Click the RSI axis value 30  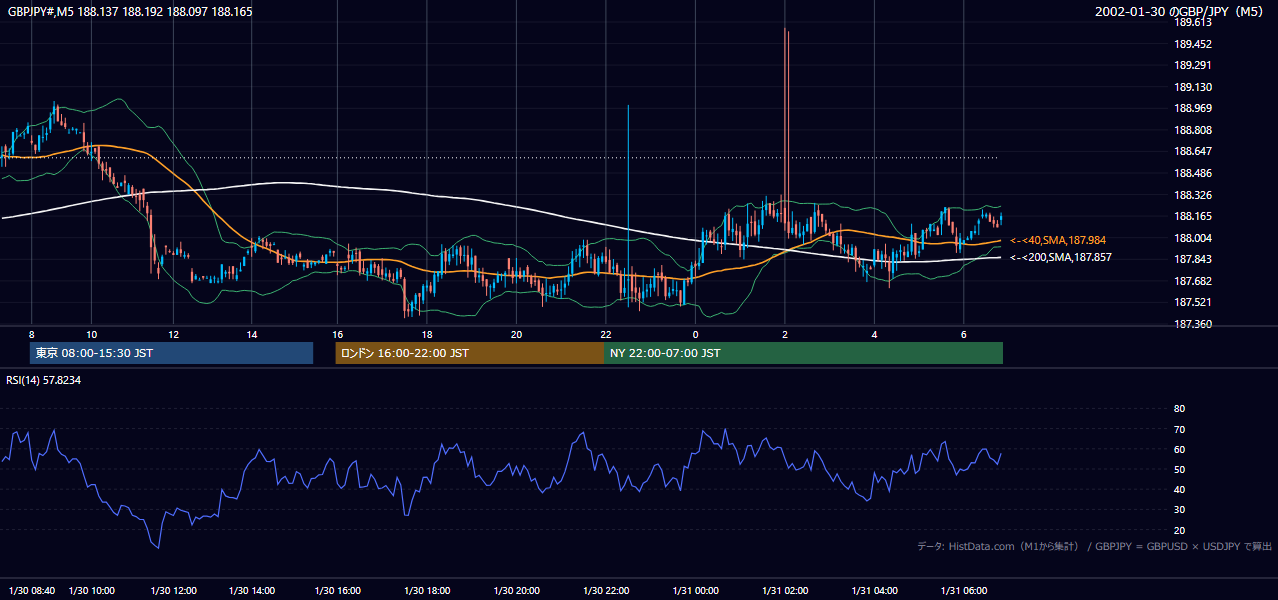click(1179, 510)
